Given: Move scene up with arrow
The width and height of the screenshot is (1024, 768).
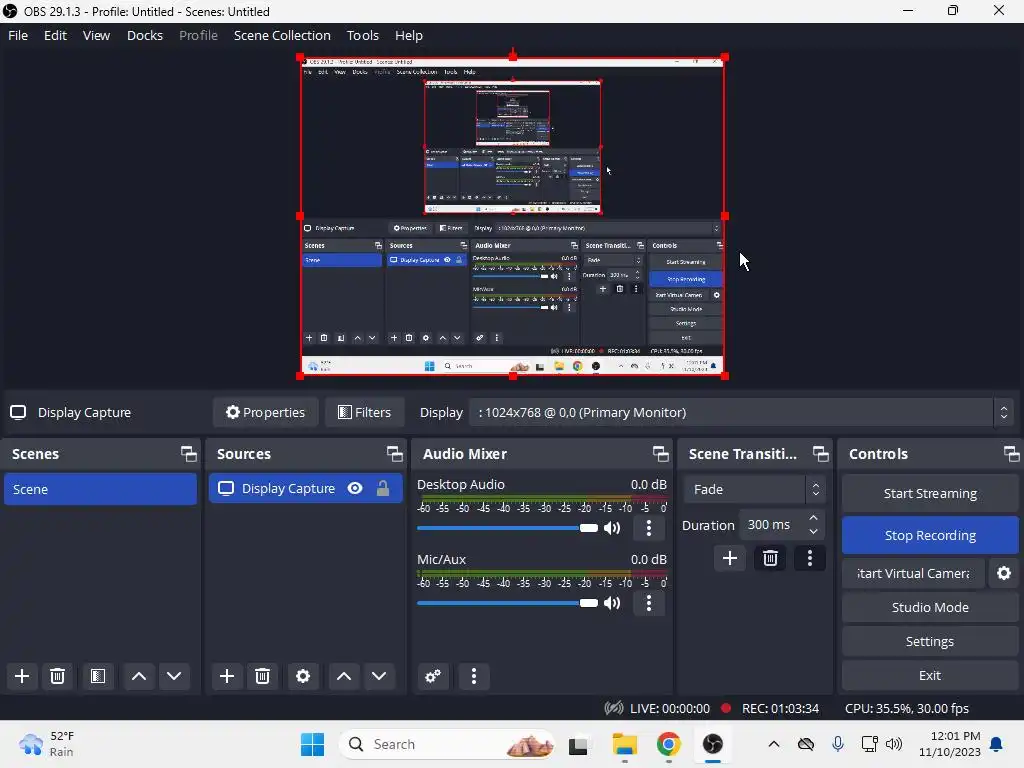Looking at the screenshot, I should point(138,676).
